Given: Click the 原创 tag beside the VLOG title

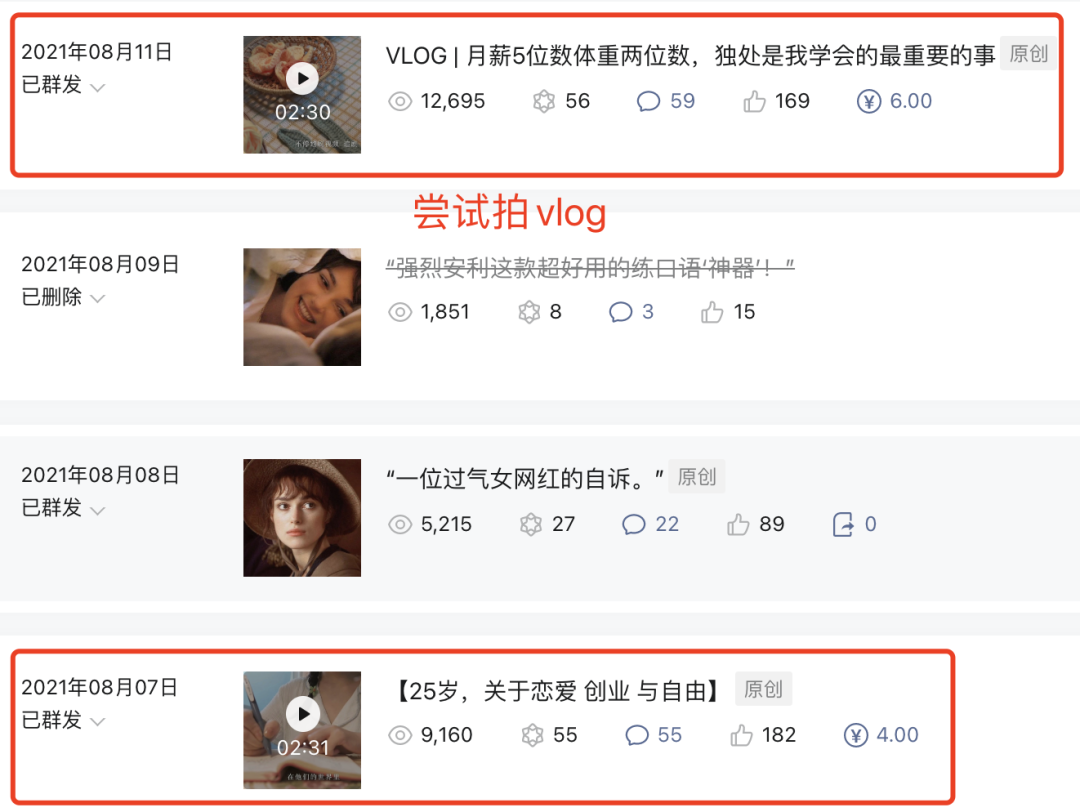Looking at the screenshot, I should pyautogui.click(x=1028, y=54).
